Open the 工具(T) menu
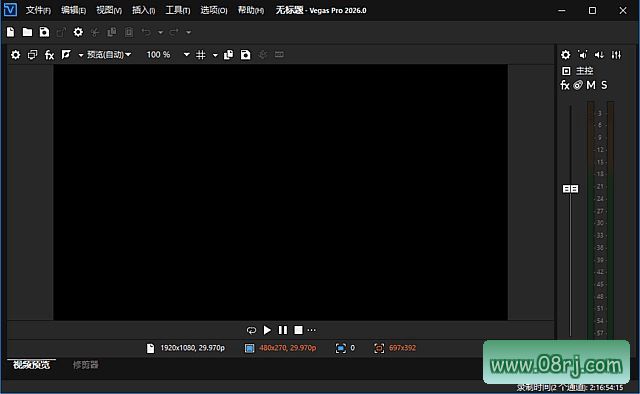 (x=178, y=10)
